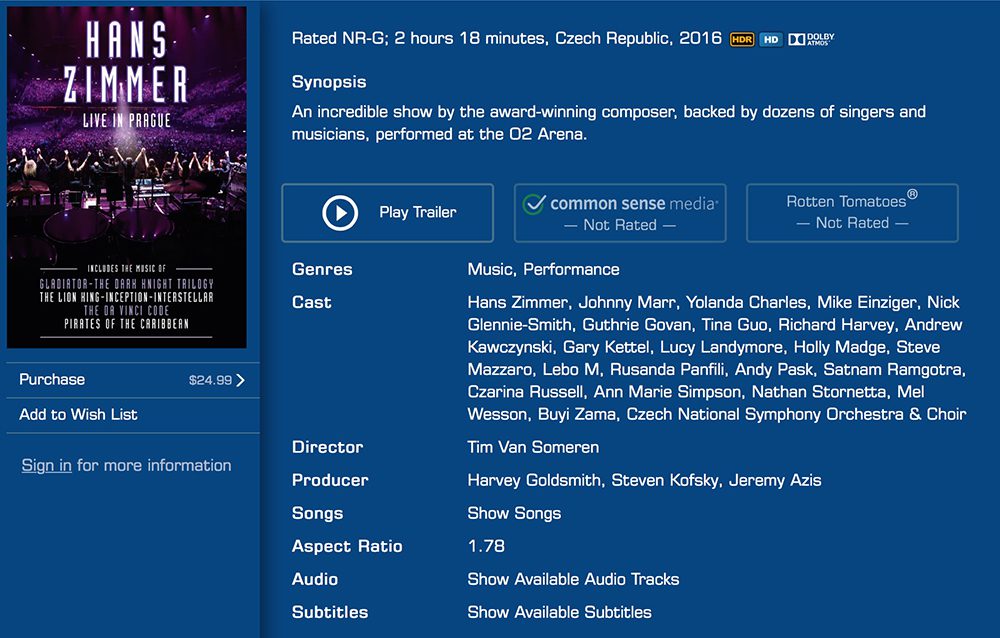
Task: Open the Rotten Tomatoes rating box
Action: click(852, 213)
